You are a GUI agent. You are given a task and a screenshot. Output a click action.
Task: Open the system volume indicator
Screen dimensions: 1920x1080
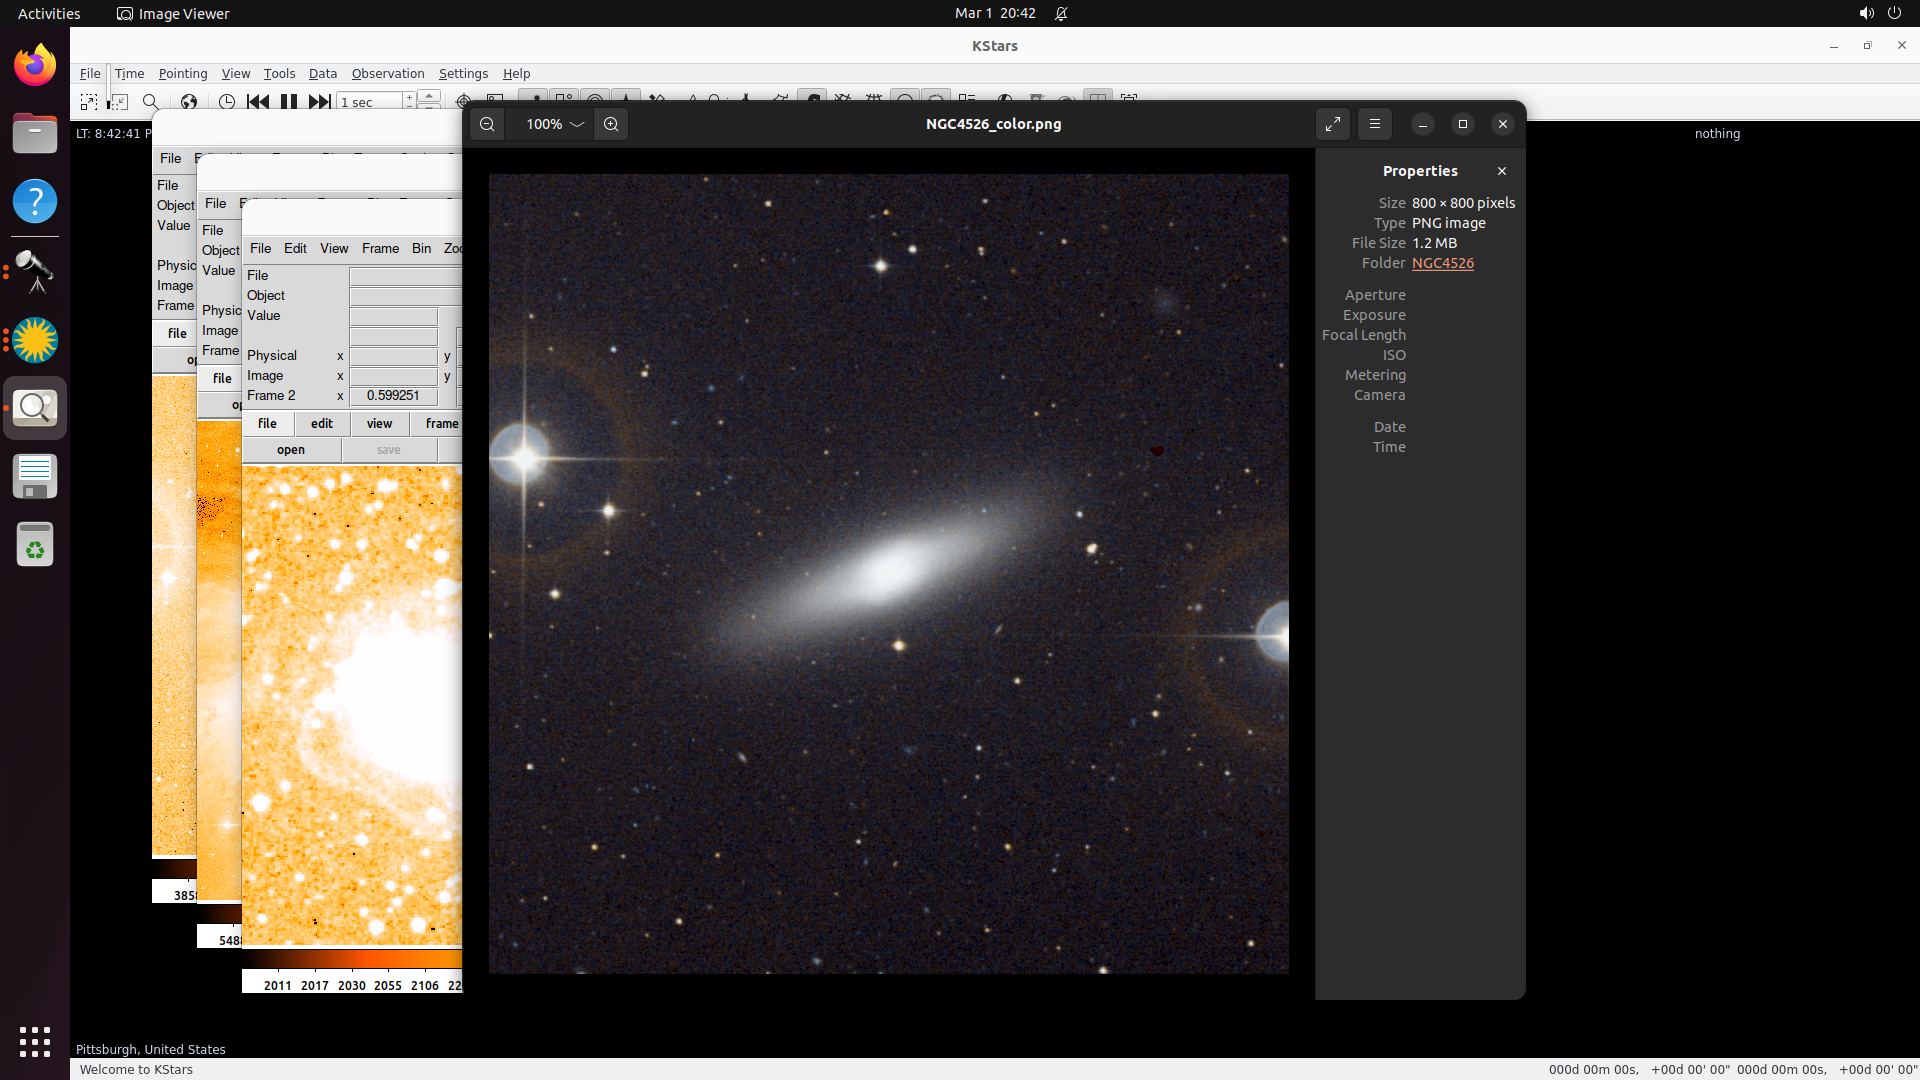[1866, 13]
